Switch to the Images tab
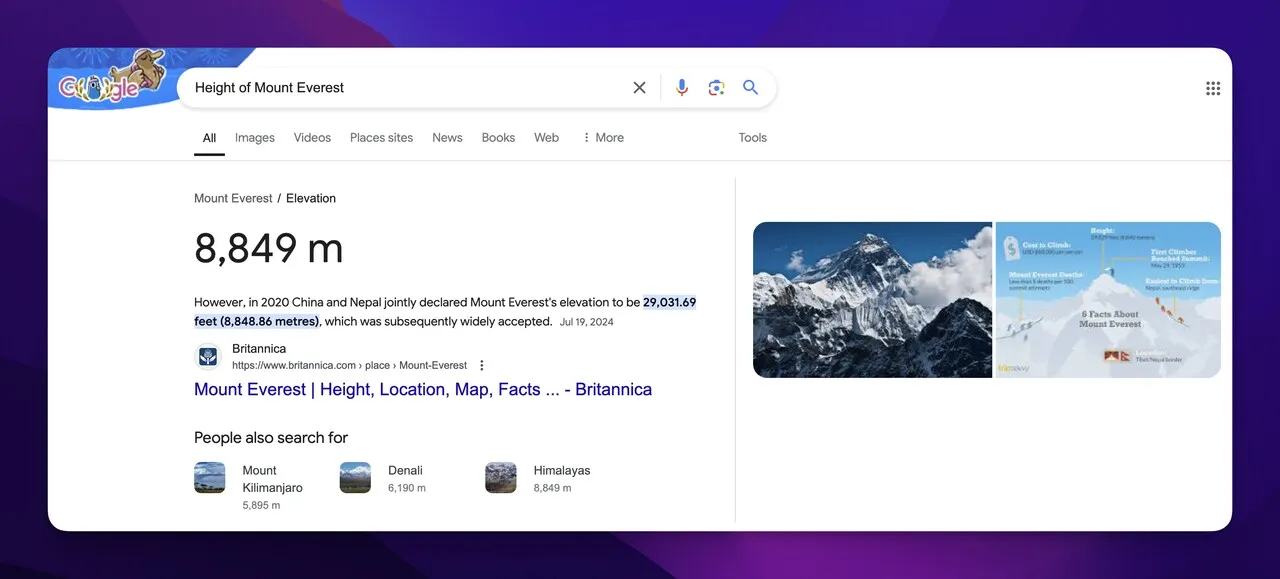The height and width of the screenshot is (579, 1280). tap(255, 138)
